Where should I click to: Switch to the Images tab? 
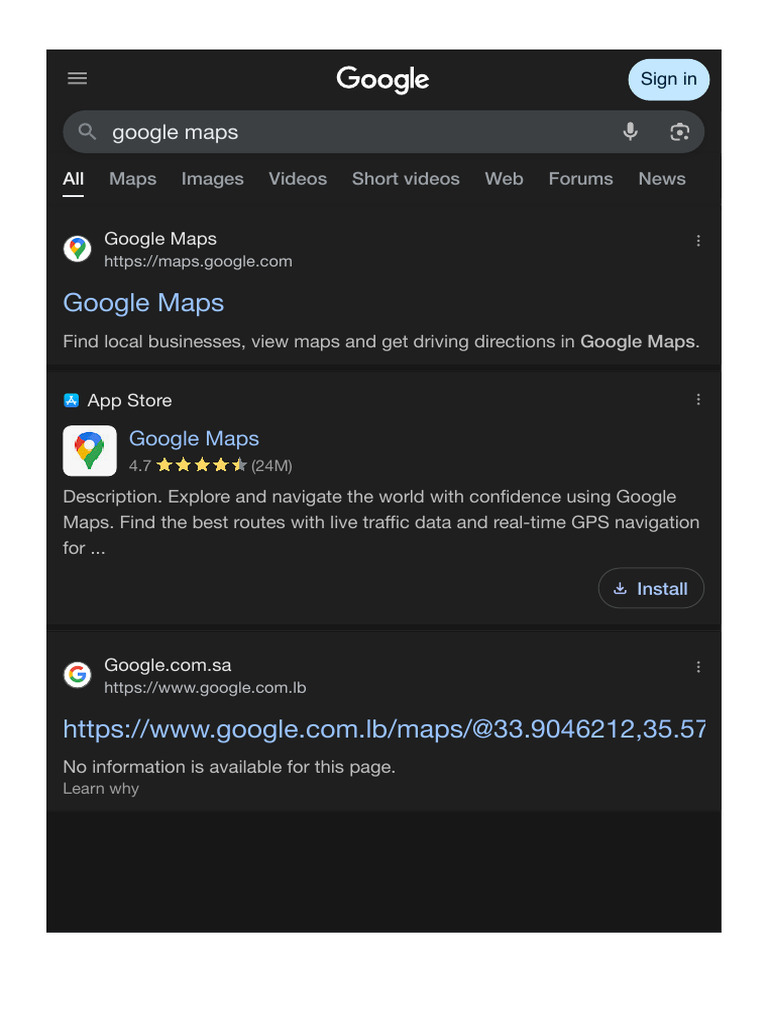click(x=212, y=179)
